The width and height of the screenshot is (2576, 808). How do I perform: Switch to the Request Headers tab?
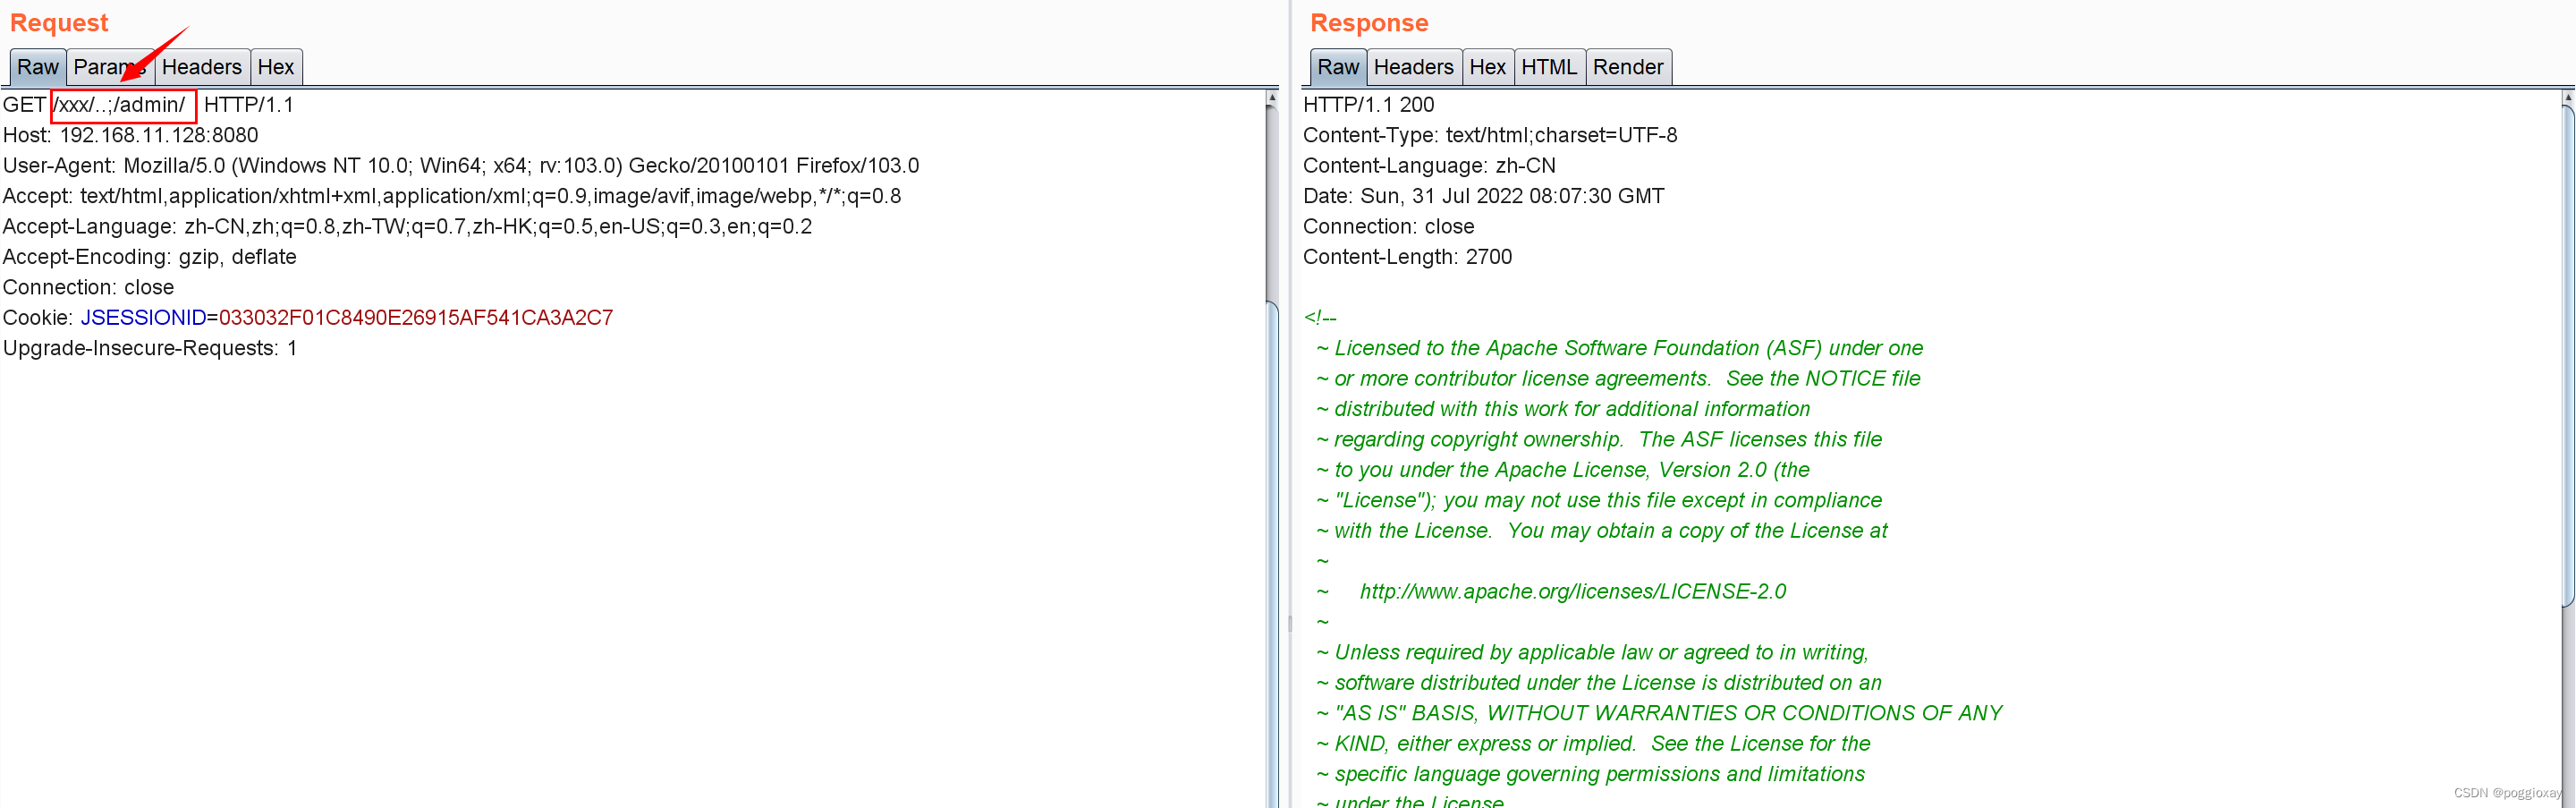202,67
